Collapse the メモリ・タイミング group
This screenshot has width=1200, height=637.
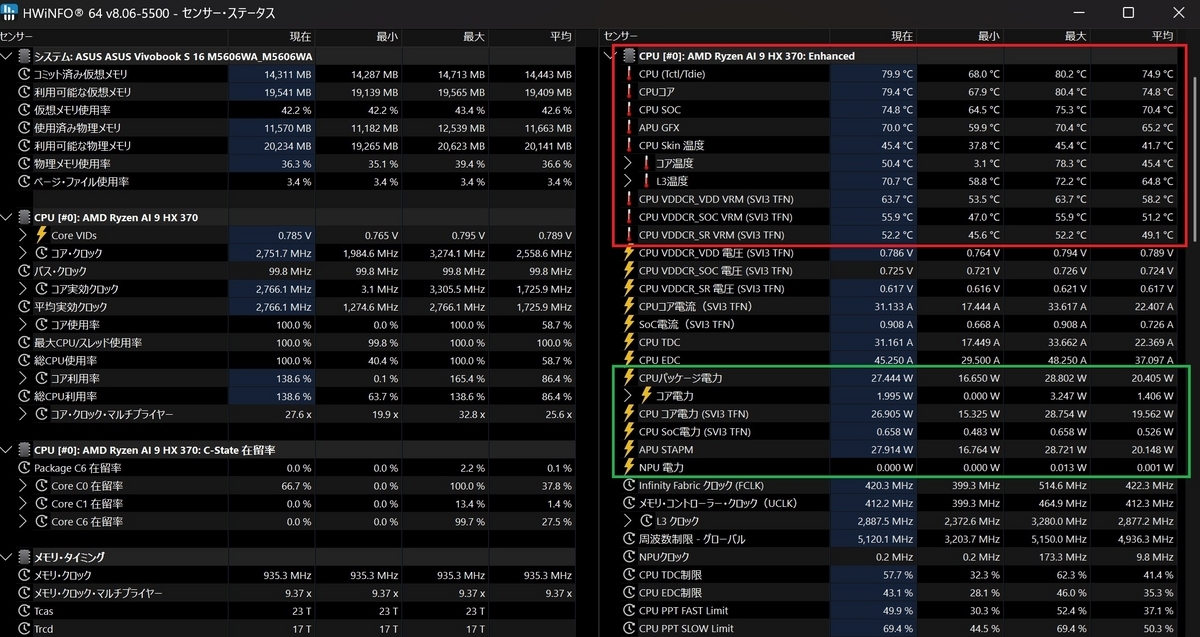pos(8,557)
